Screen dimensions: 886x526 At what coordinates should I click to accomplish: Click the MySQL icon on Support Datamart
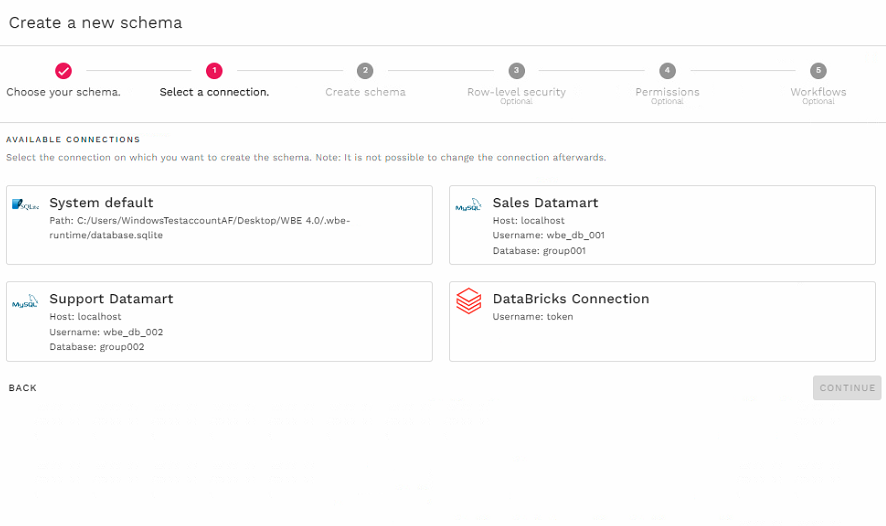24,301
